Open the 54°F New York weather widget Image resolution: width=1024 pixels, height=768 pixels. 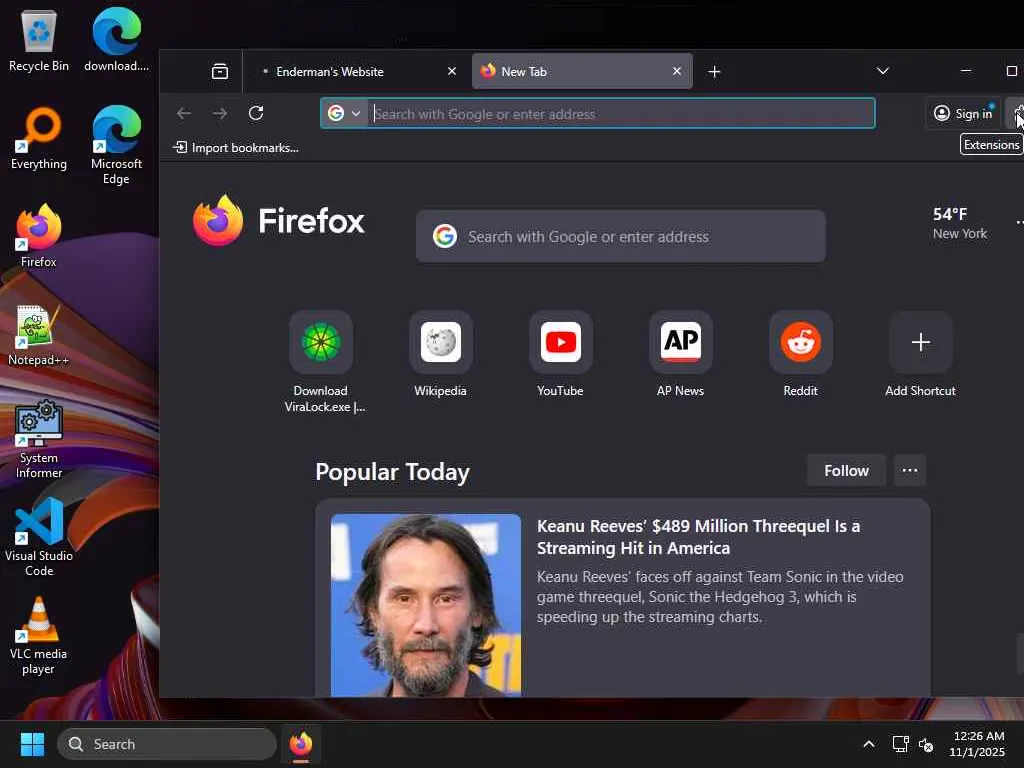959,223
